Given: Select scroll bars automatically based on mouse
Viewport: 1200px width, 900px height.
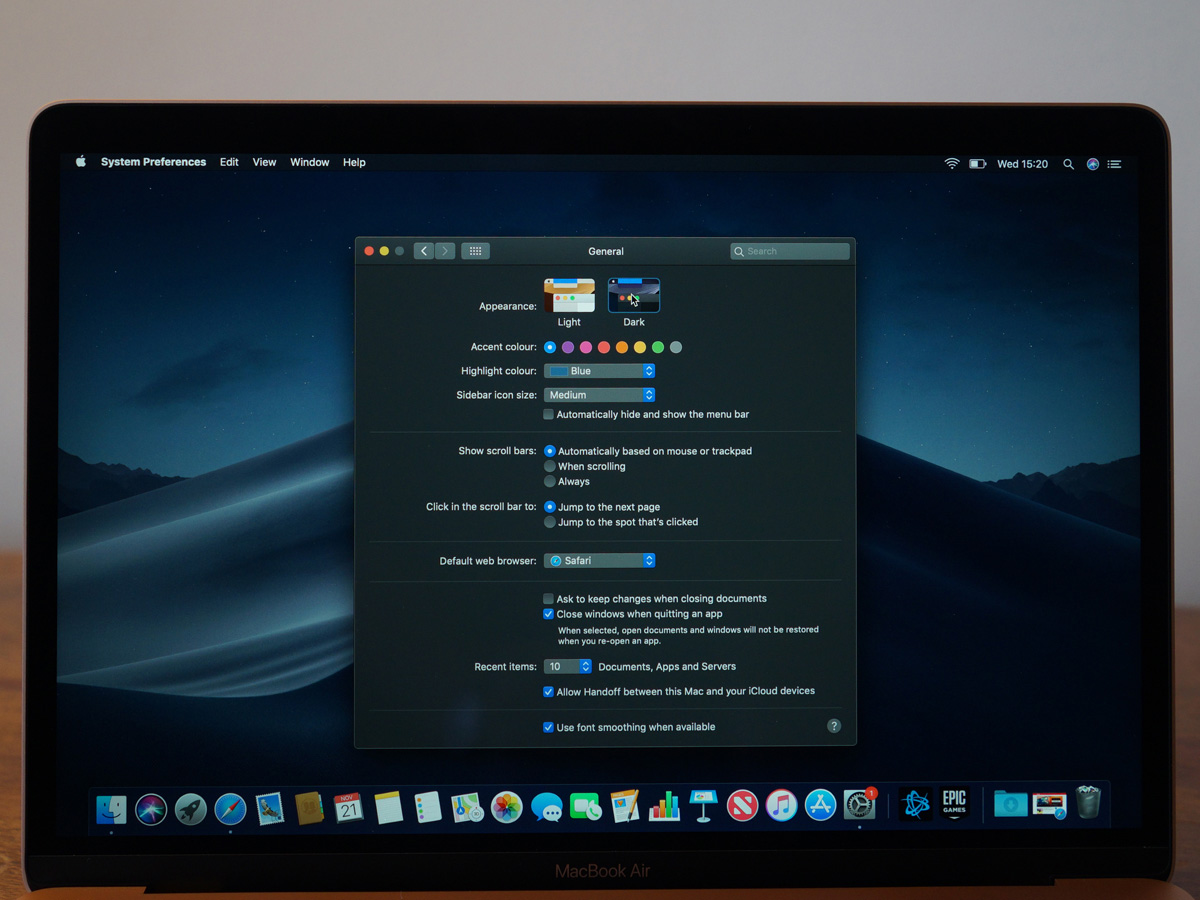Looking at the screenshot, I should [550, 451].
